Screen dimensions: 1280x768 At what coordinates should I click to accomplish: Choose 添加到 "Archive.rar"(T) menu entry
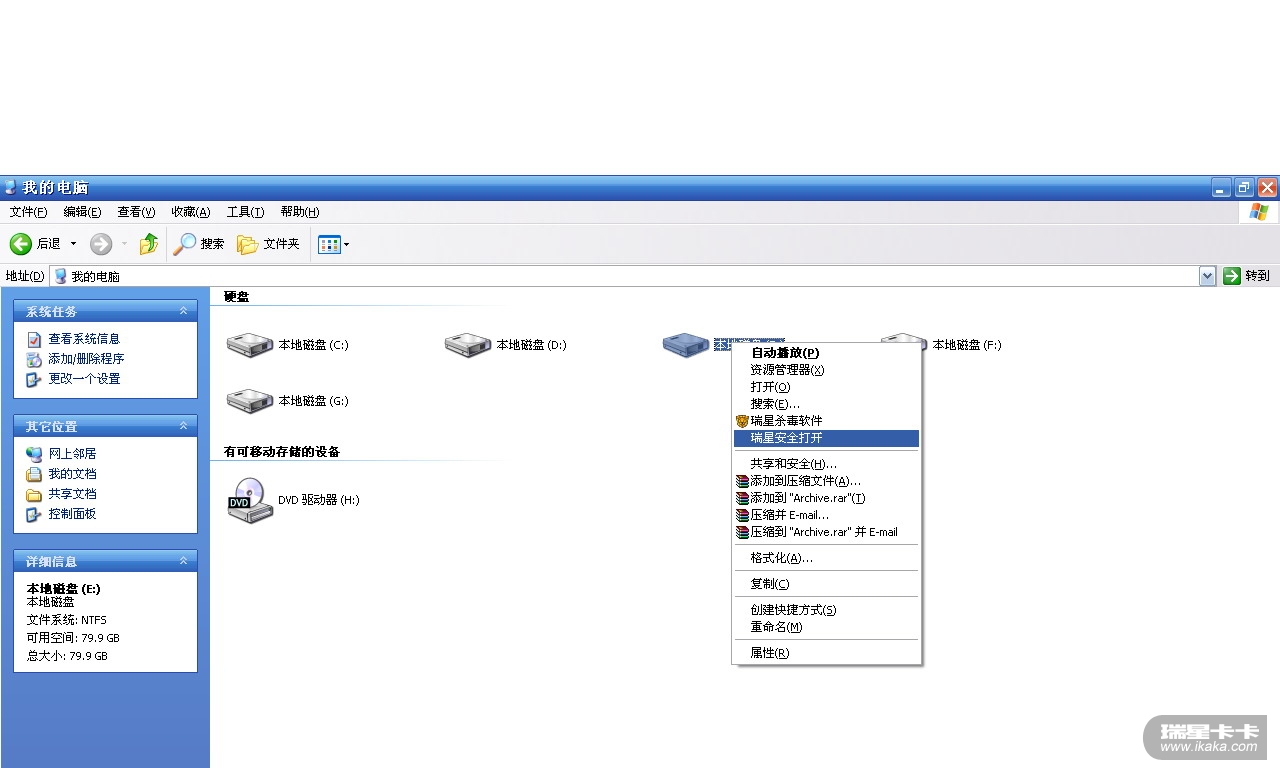click(x=826, y=498)
